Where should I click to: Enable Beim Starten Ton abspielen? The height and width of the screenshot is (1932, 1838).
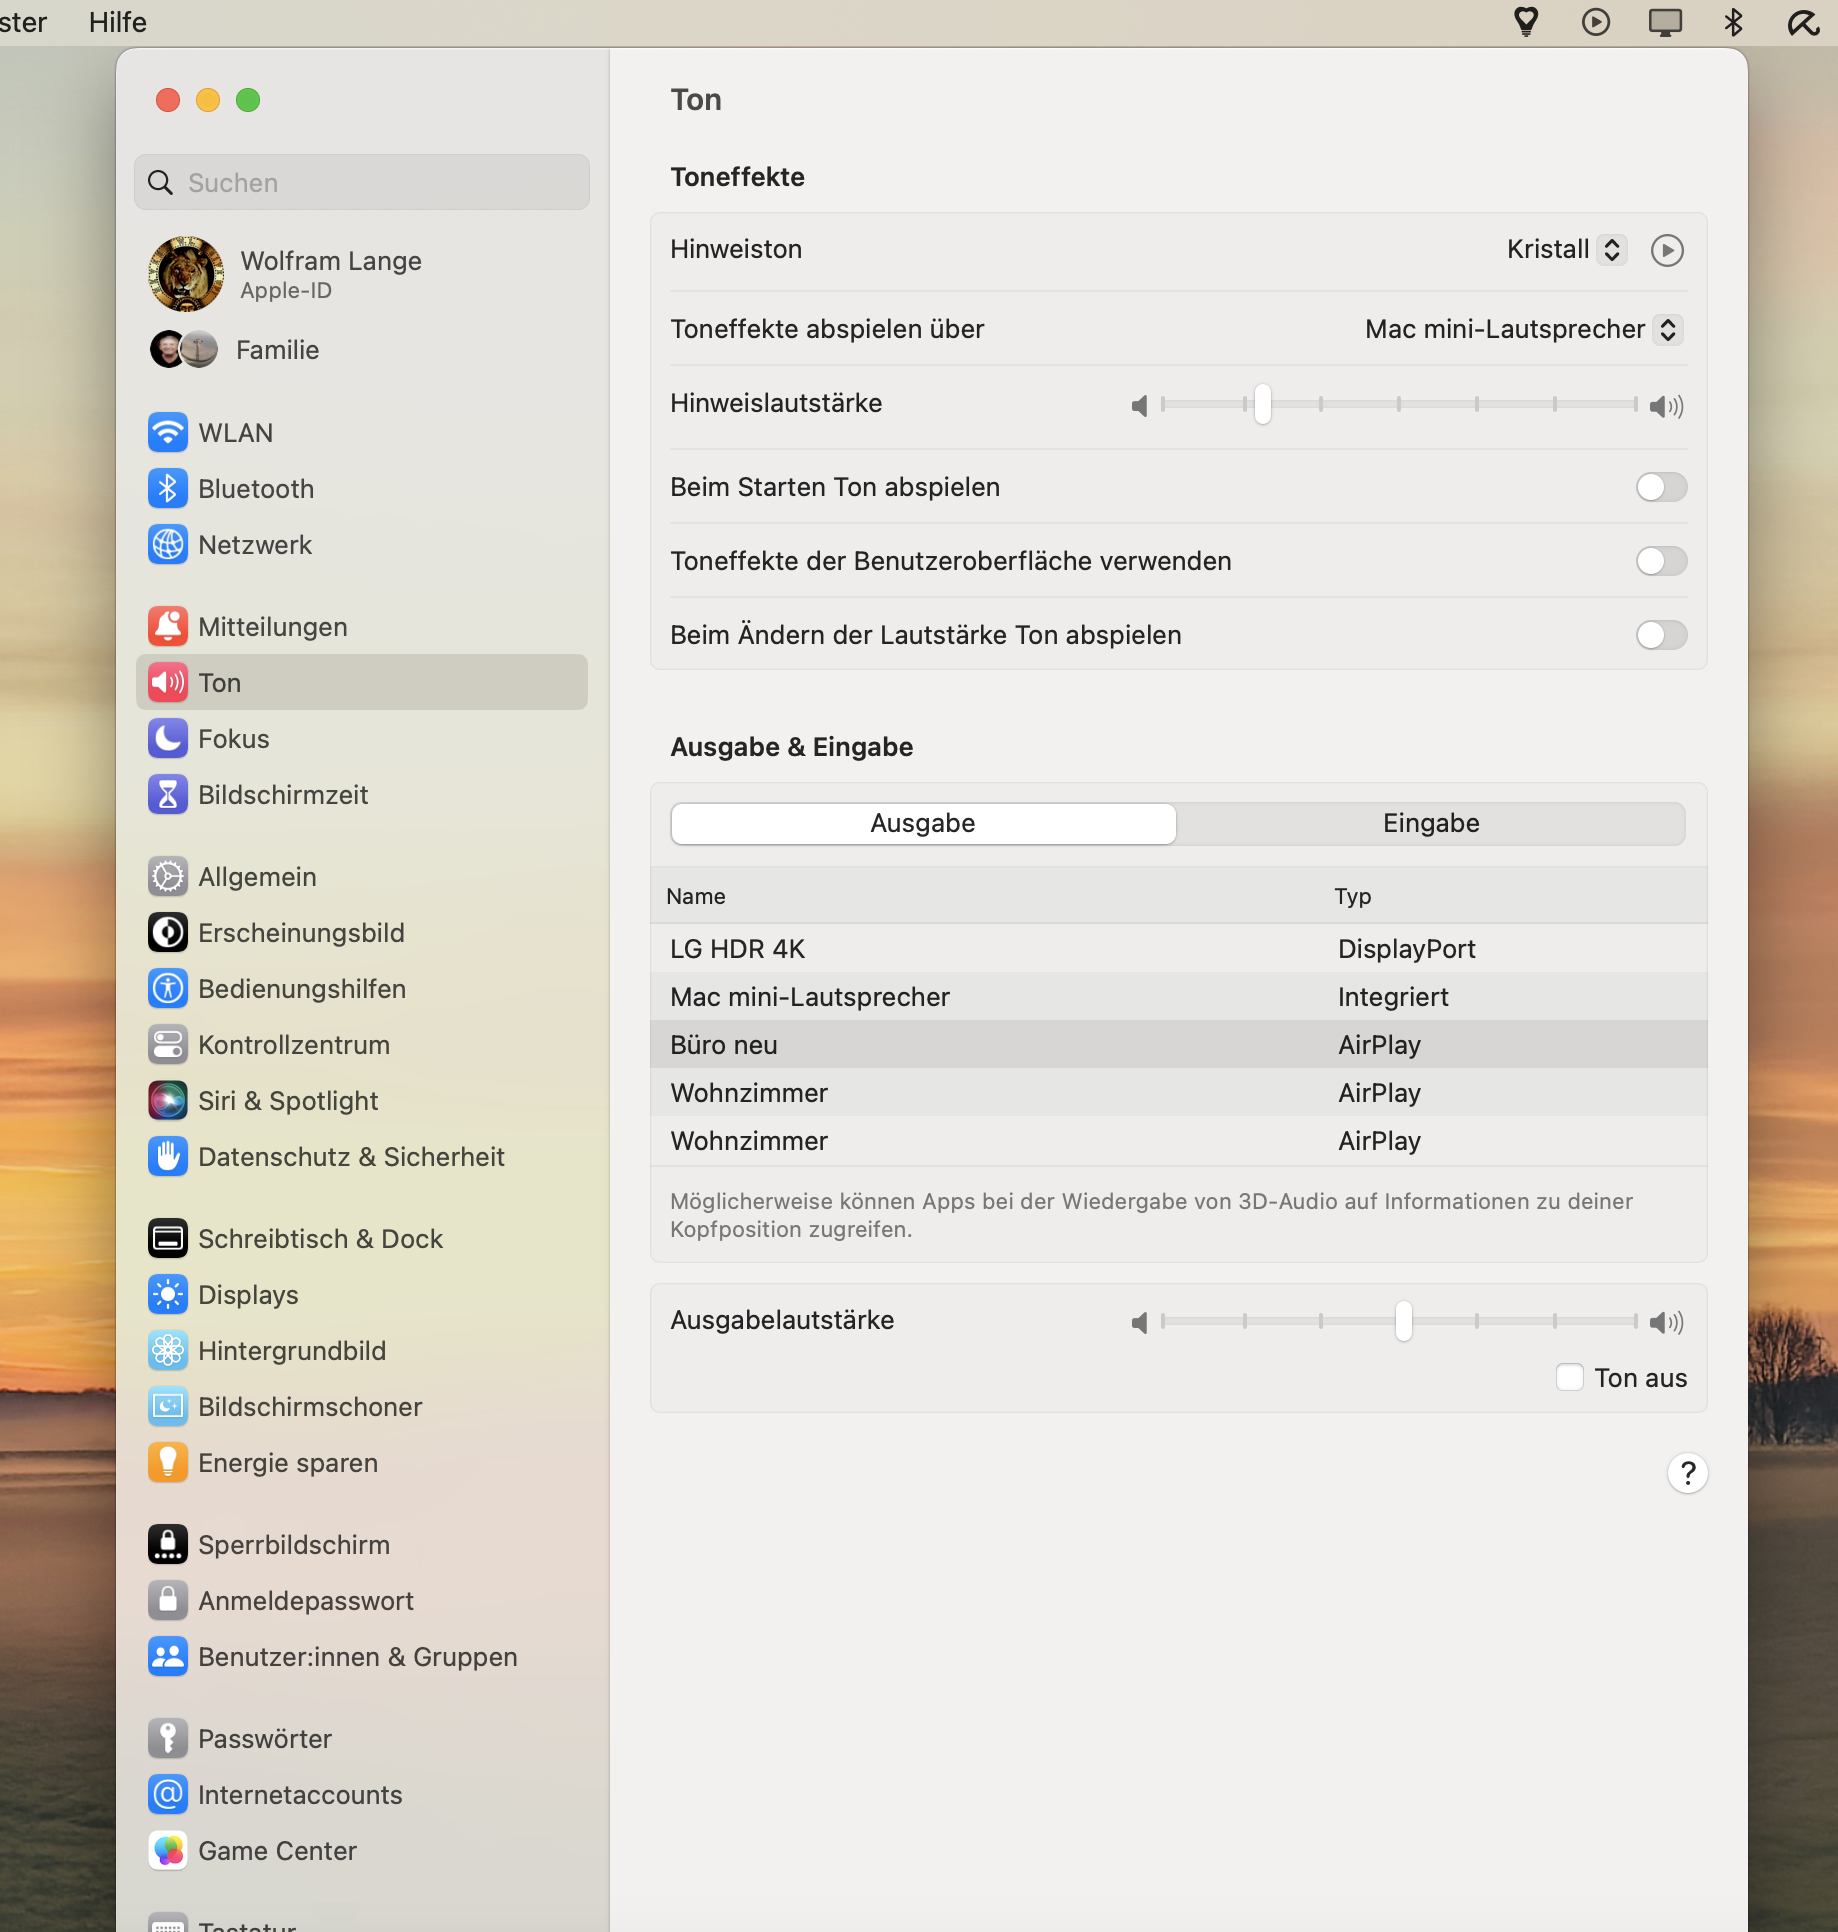1661,487
